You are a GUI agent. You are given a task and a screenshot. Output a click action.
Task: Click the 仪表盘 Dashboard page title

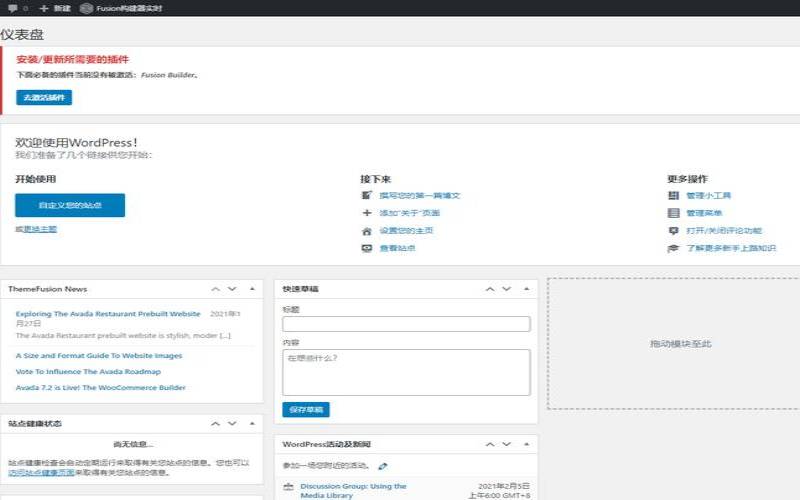pyautogui.click(x=22, y=35)
